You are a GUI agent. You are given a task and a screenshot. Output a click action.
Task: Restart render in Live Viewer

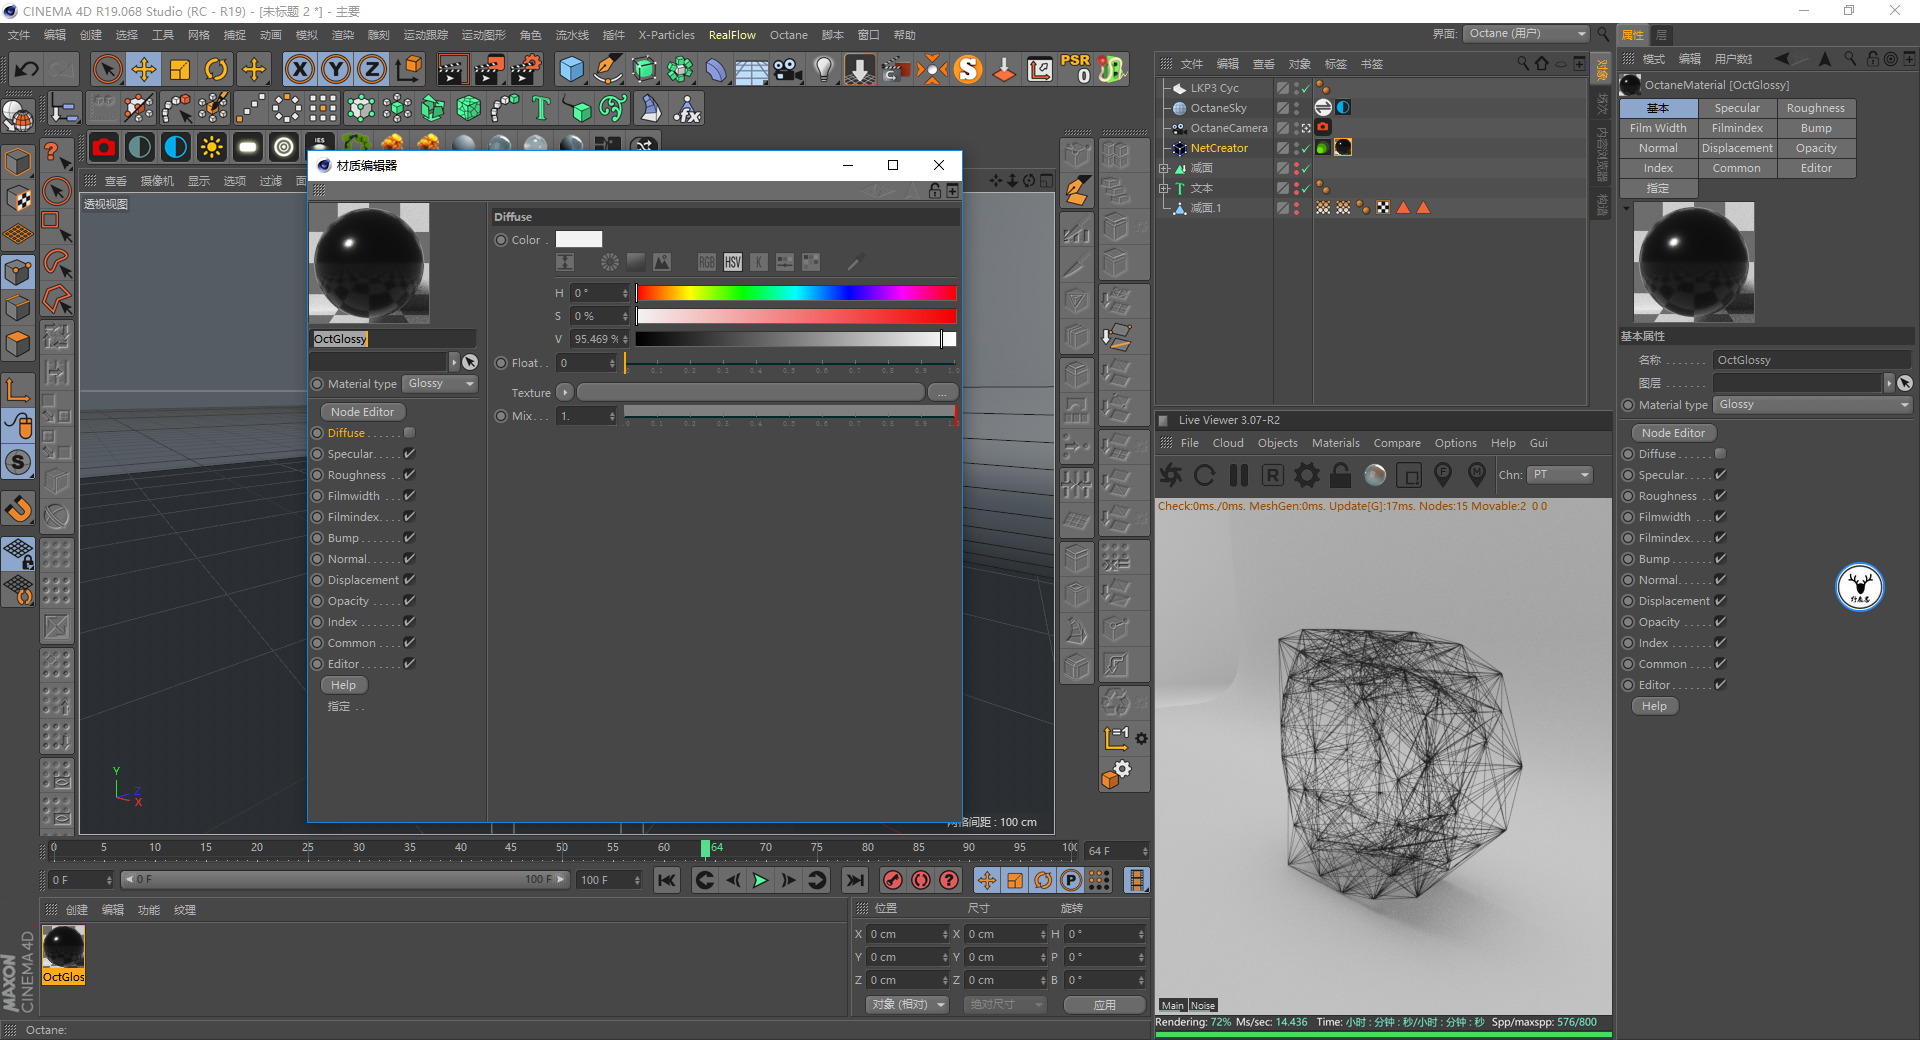(1205, 475)
